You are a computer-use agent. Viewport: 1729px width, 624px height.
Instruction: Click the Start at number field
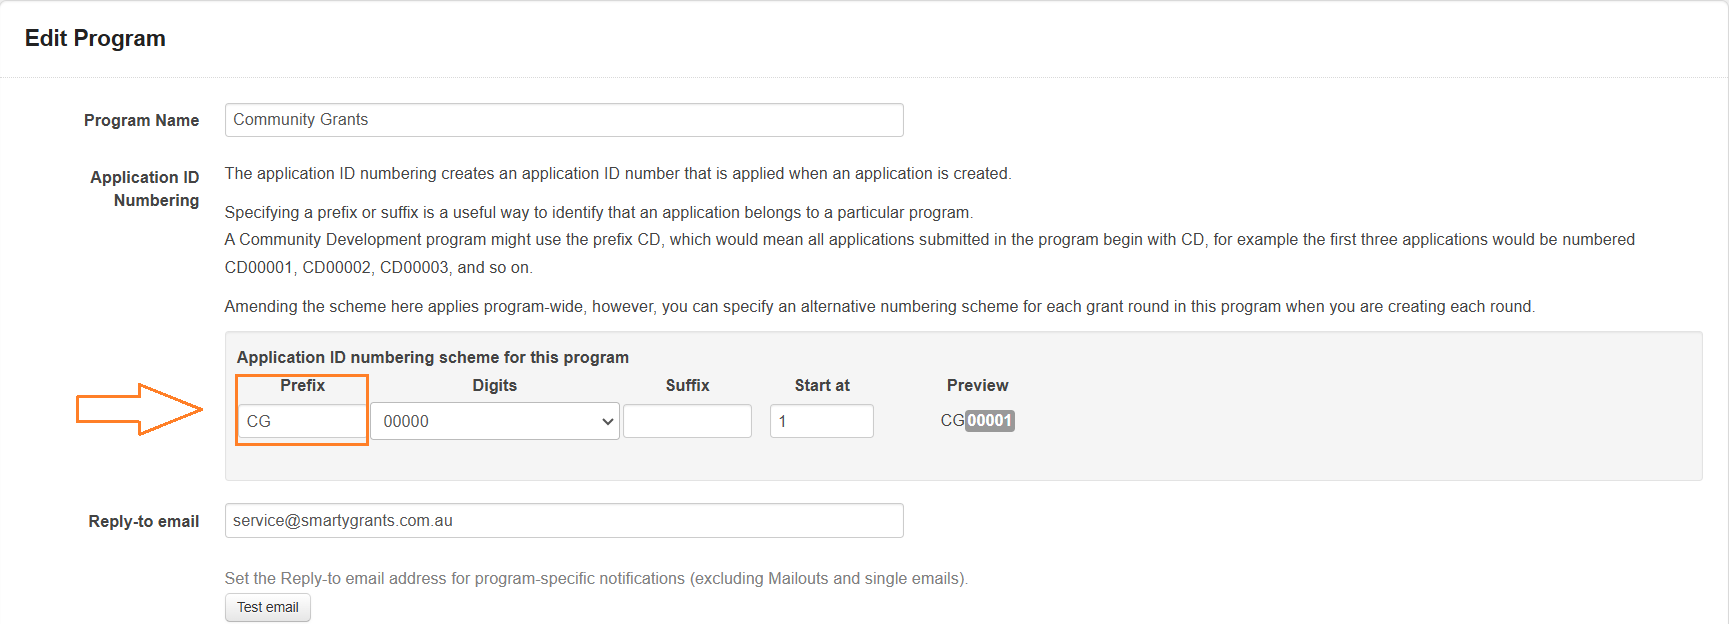(x=821, y=422)
